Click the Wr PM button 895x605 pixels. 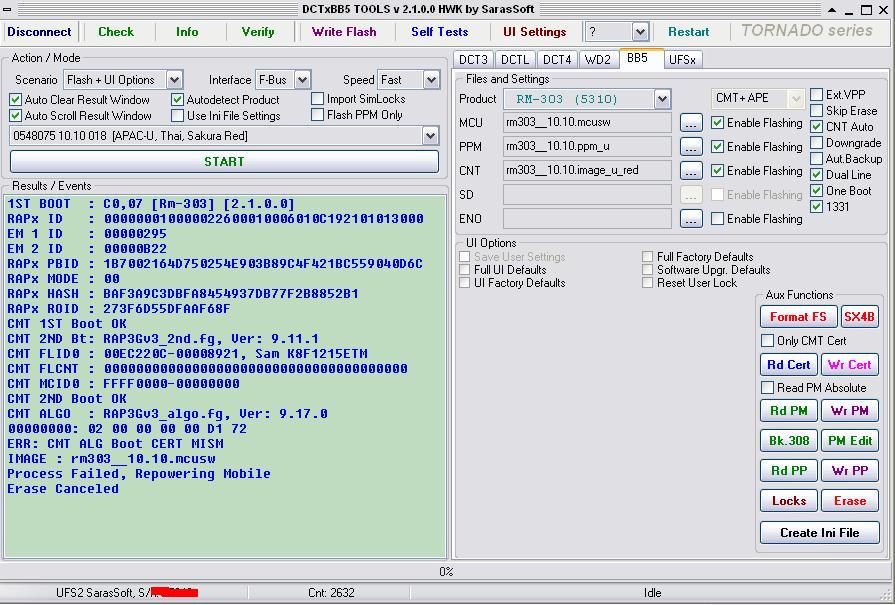(x=849, y=410)
